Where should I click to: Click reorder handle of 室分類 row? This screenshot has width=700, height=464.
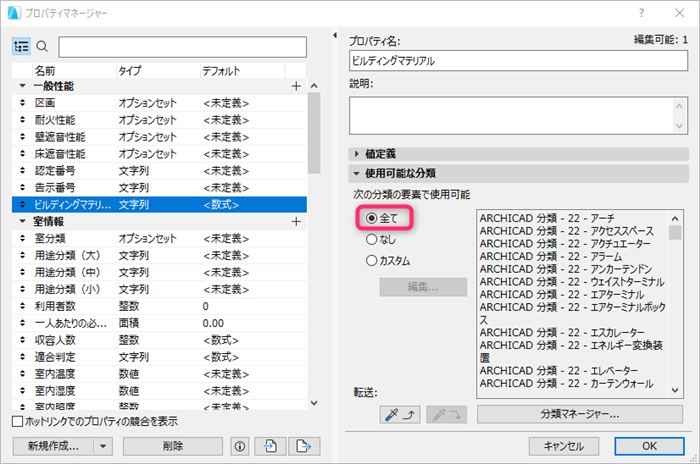tap(22, 238)
